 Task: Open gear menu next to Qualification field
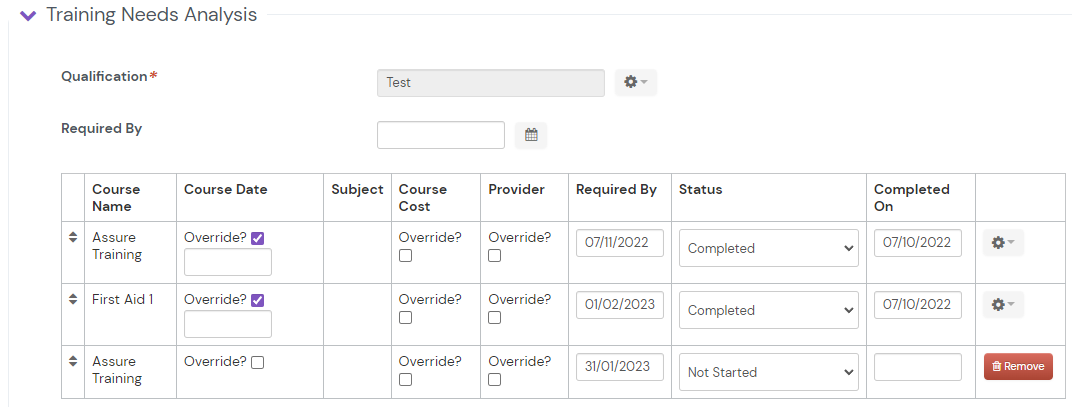pos(635,82)
